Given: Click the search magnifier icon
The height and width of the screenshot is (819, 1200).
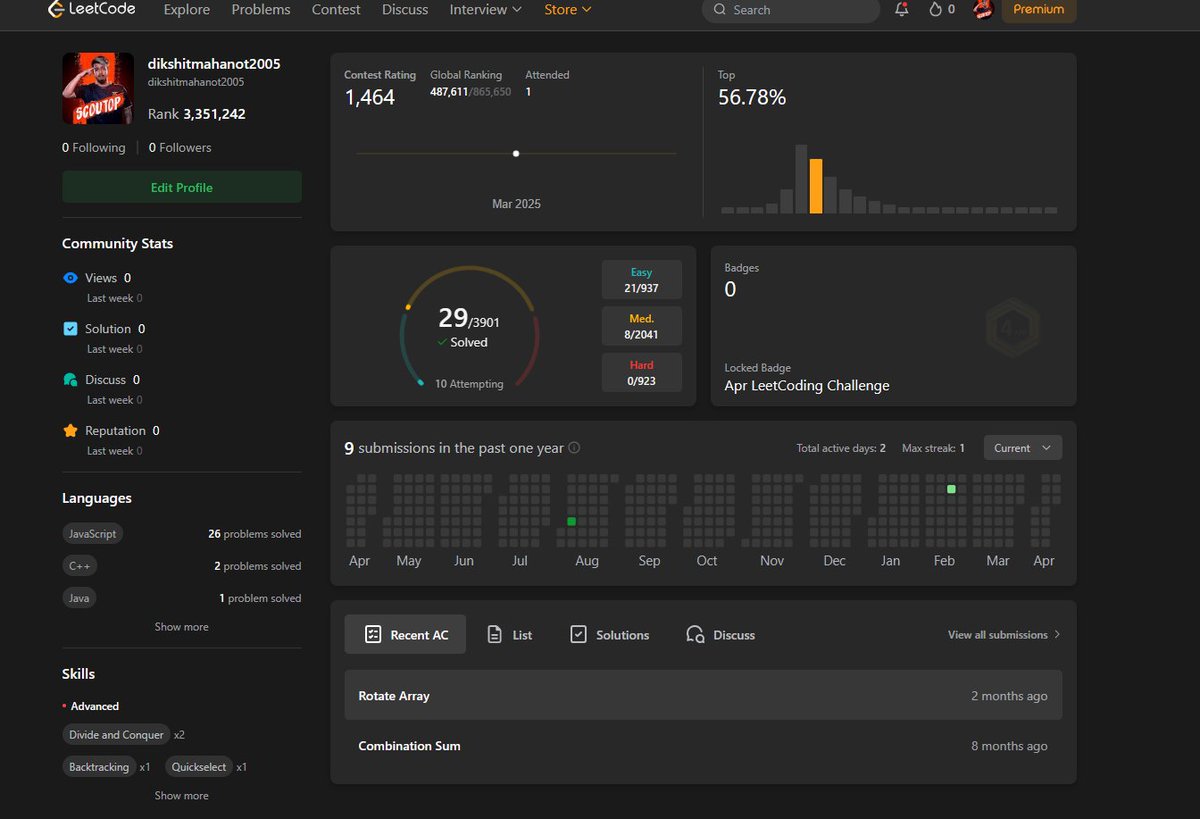Looking at the screenshot, I should pos(720,10).
